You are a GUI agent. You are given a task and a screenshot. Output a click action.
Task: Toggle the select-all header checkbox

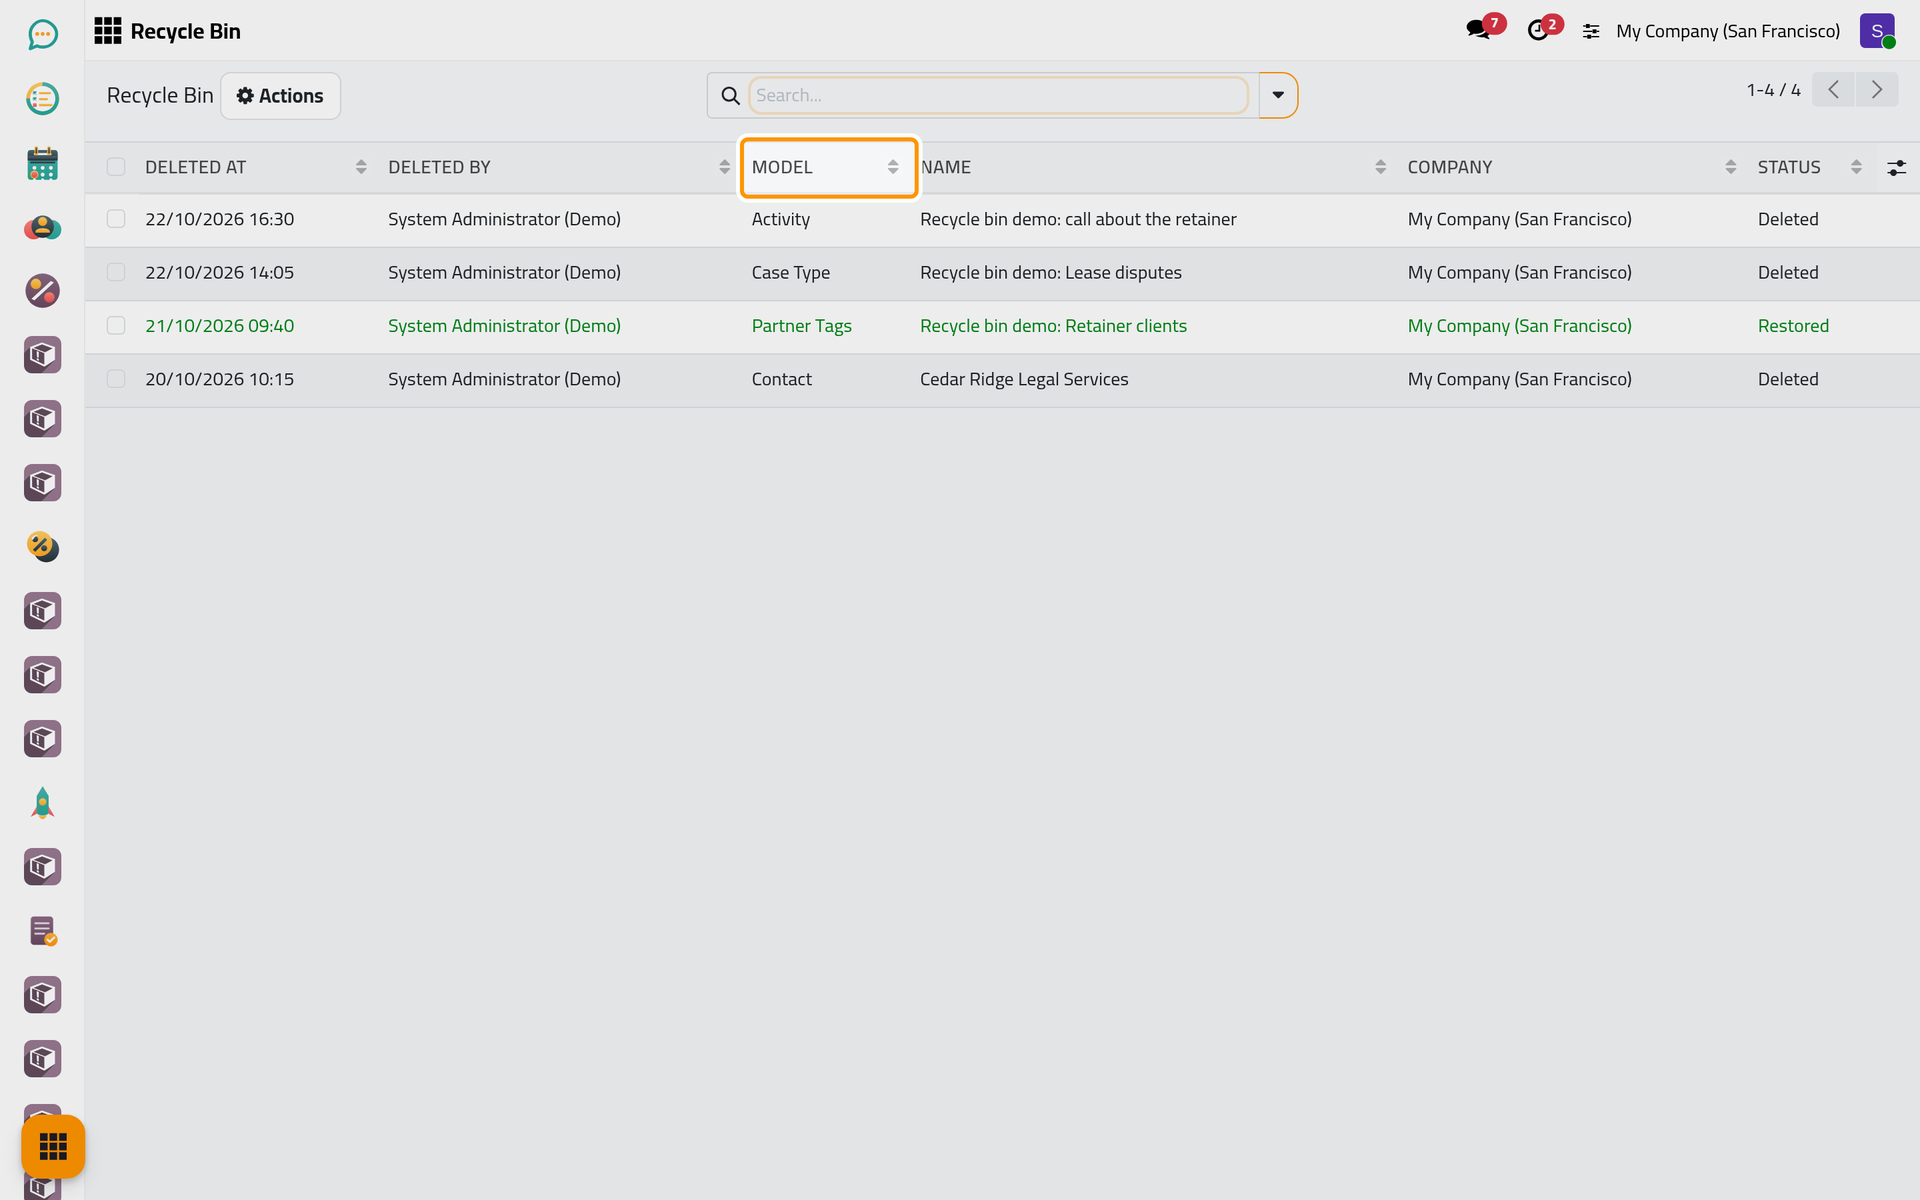116,167
